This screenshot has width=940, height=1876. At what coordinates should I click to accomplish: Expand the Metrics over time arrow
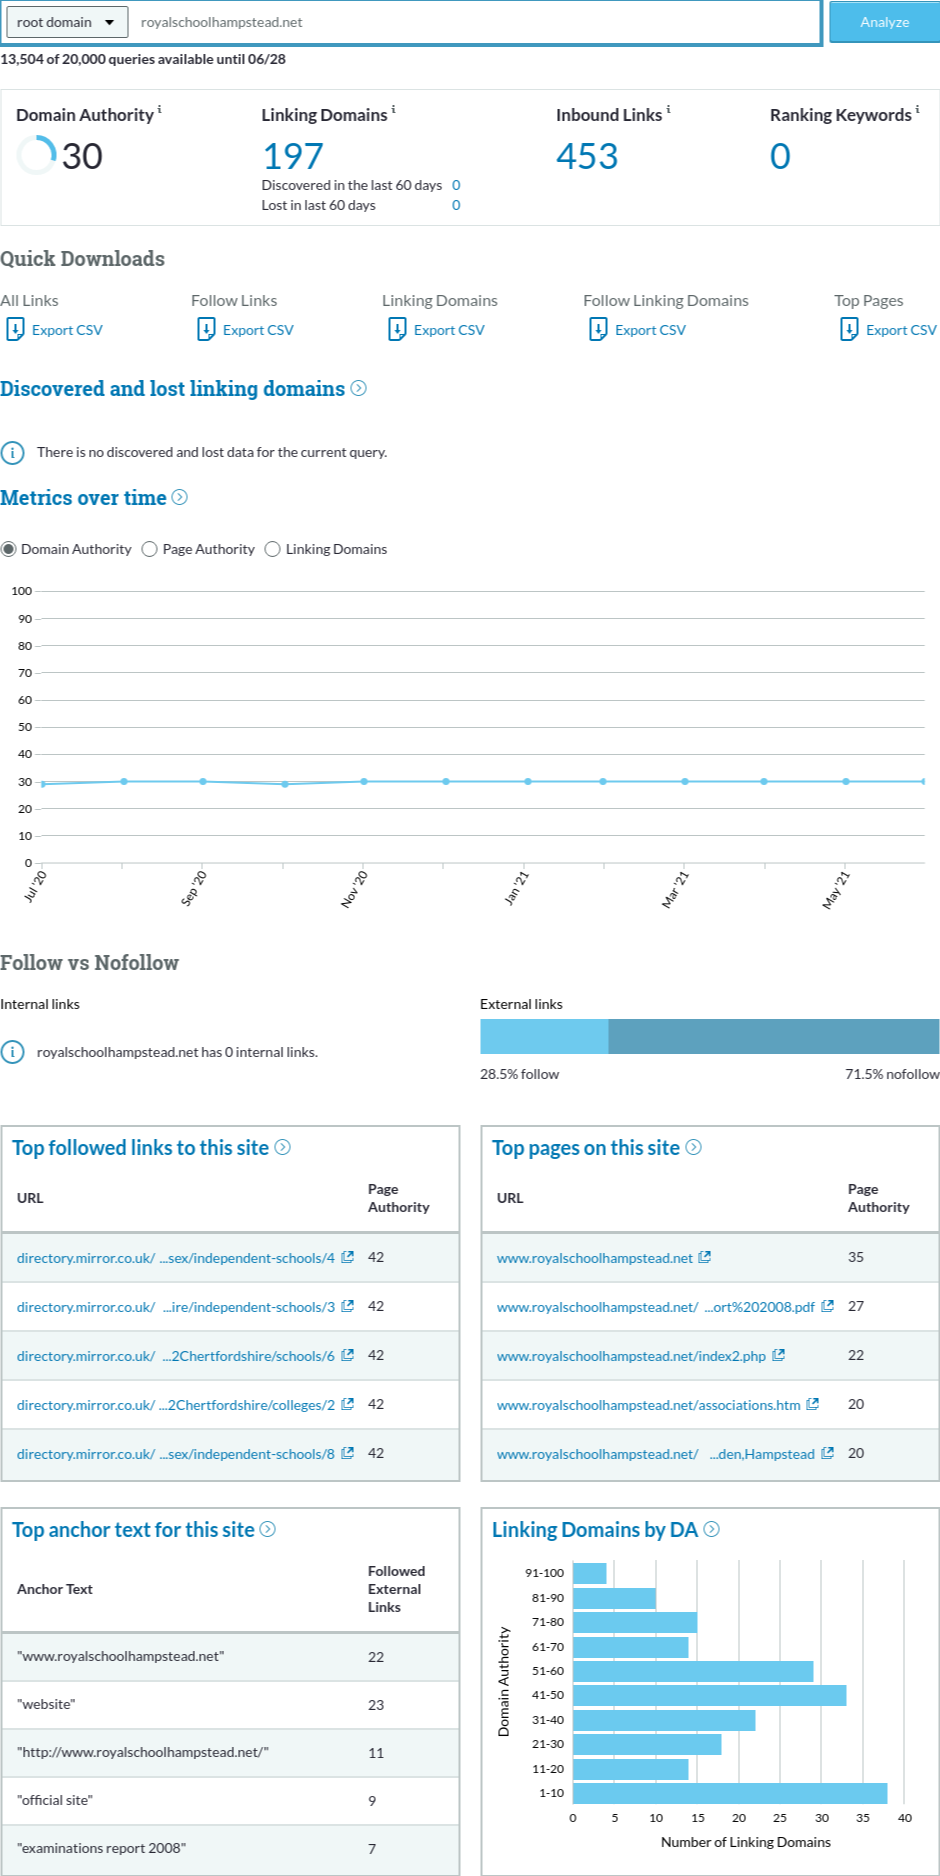[x=180, y=497]
